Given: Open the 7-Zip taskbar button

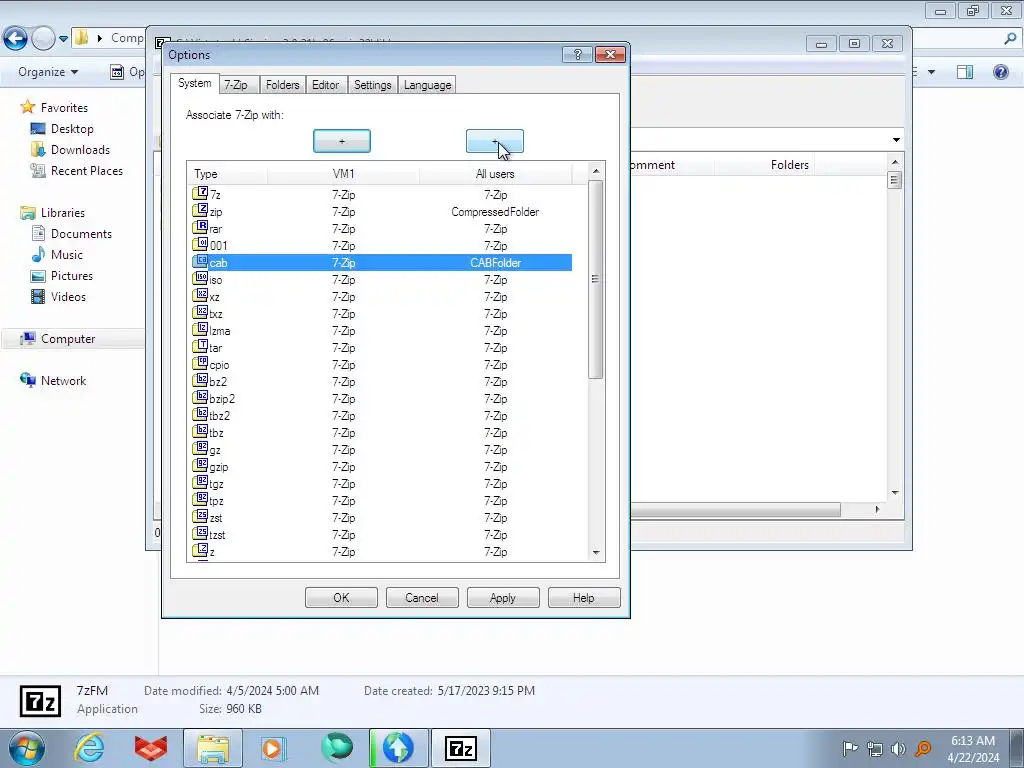Looking at the screenshot, I should click(x=461, y=748).
